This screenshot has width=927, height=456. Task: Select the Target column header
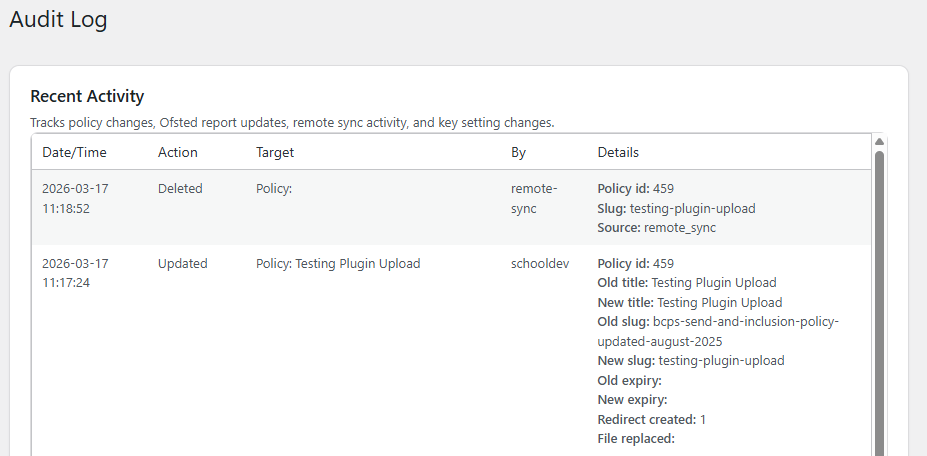tap(275, 152)
